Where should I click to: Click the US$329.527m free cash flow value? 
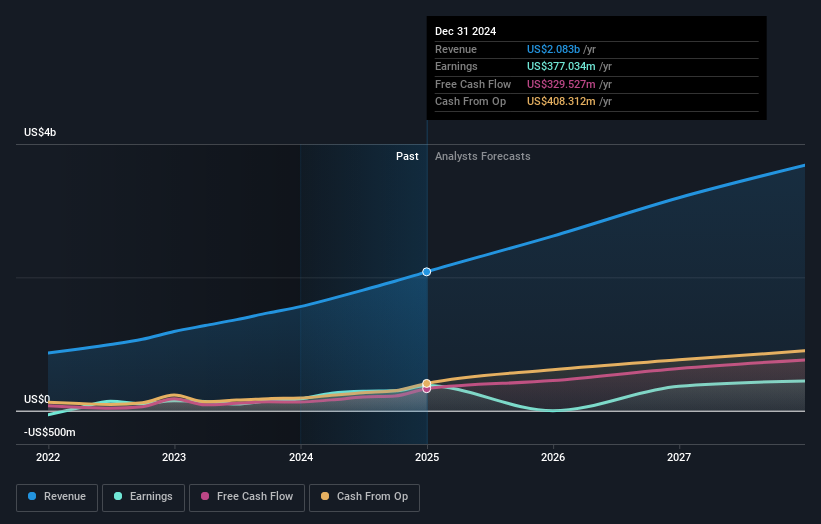tap(561, 84)
